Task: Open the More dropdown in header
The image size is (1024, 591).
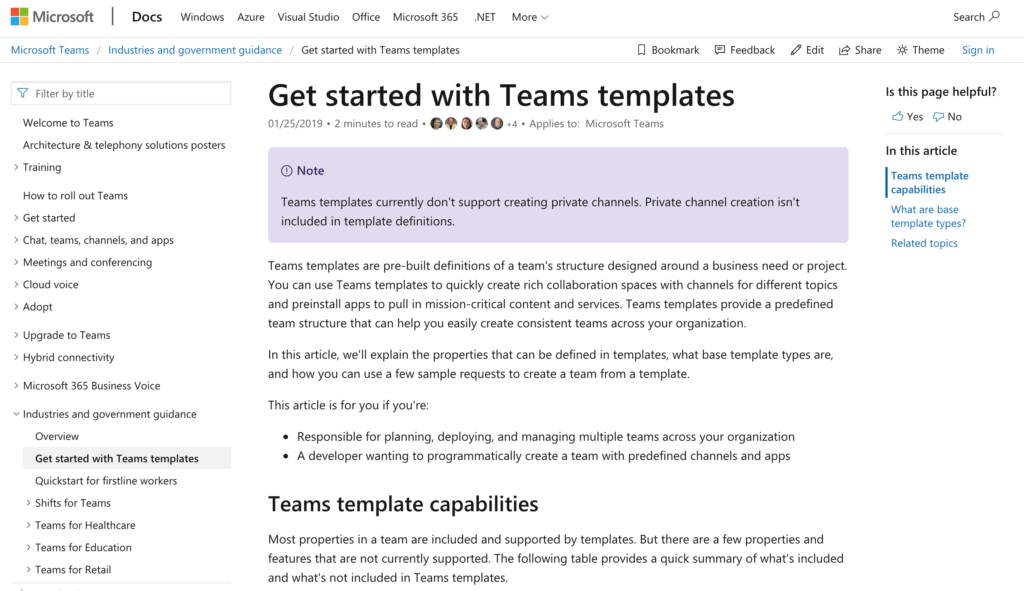Action: 530,17
